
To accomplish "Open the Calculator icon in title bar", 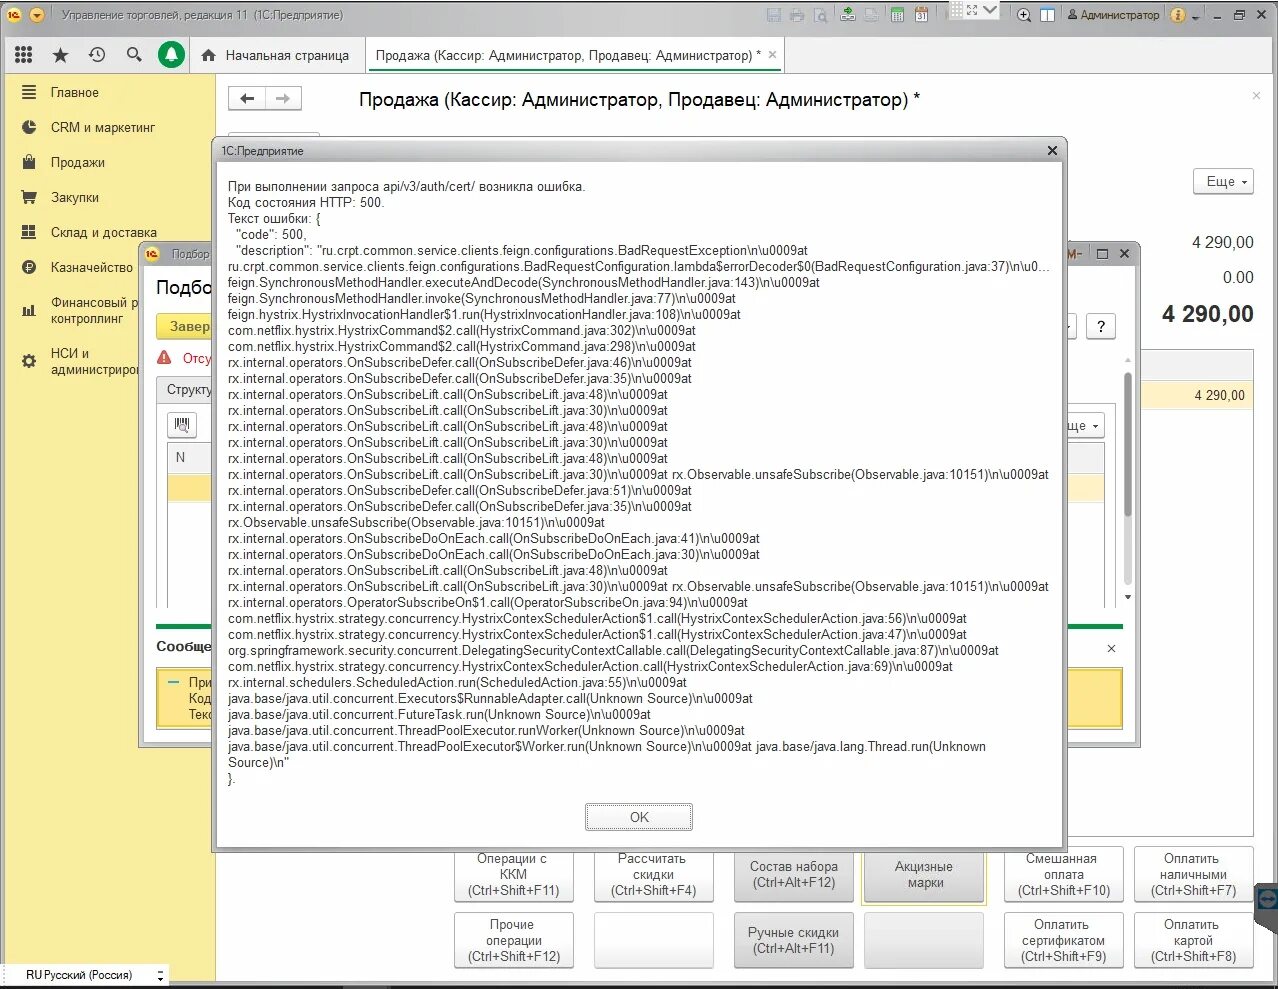I will [x=897, y=15].
